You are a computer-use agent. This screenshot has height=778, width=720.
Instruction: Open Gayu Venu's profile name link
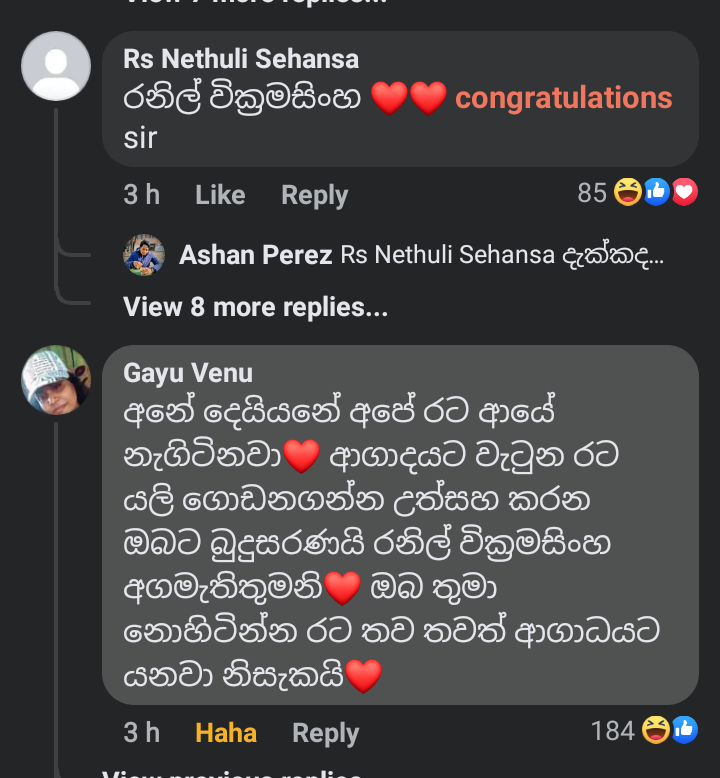188,373
